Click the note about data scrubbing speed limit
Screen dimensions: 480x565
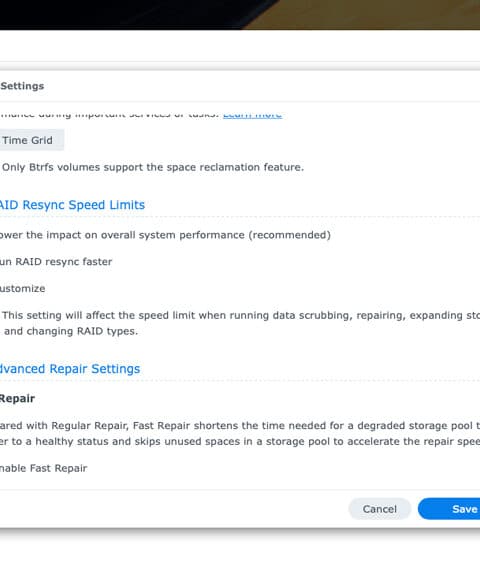tap(240, 323)
